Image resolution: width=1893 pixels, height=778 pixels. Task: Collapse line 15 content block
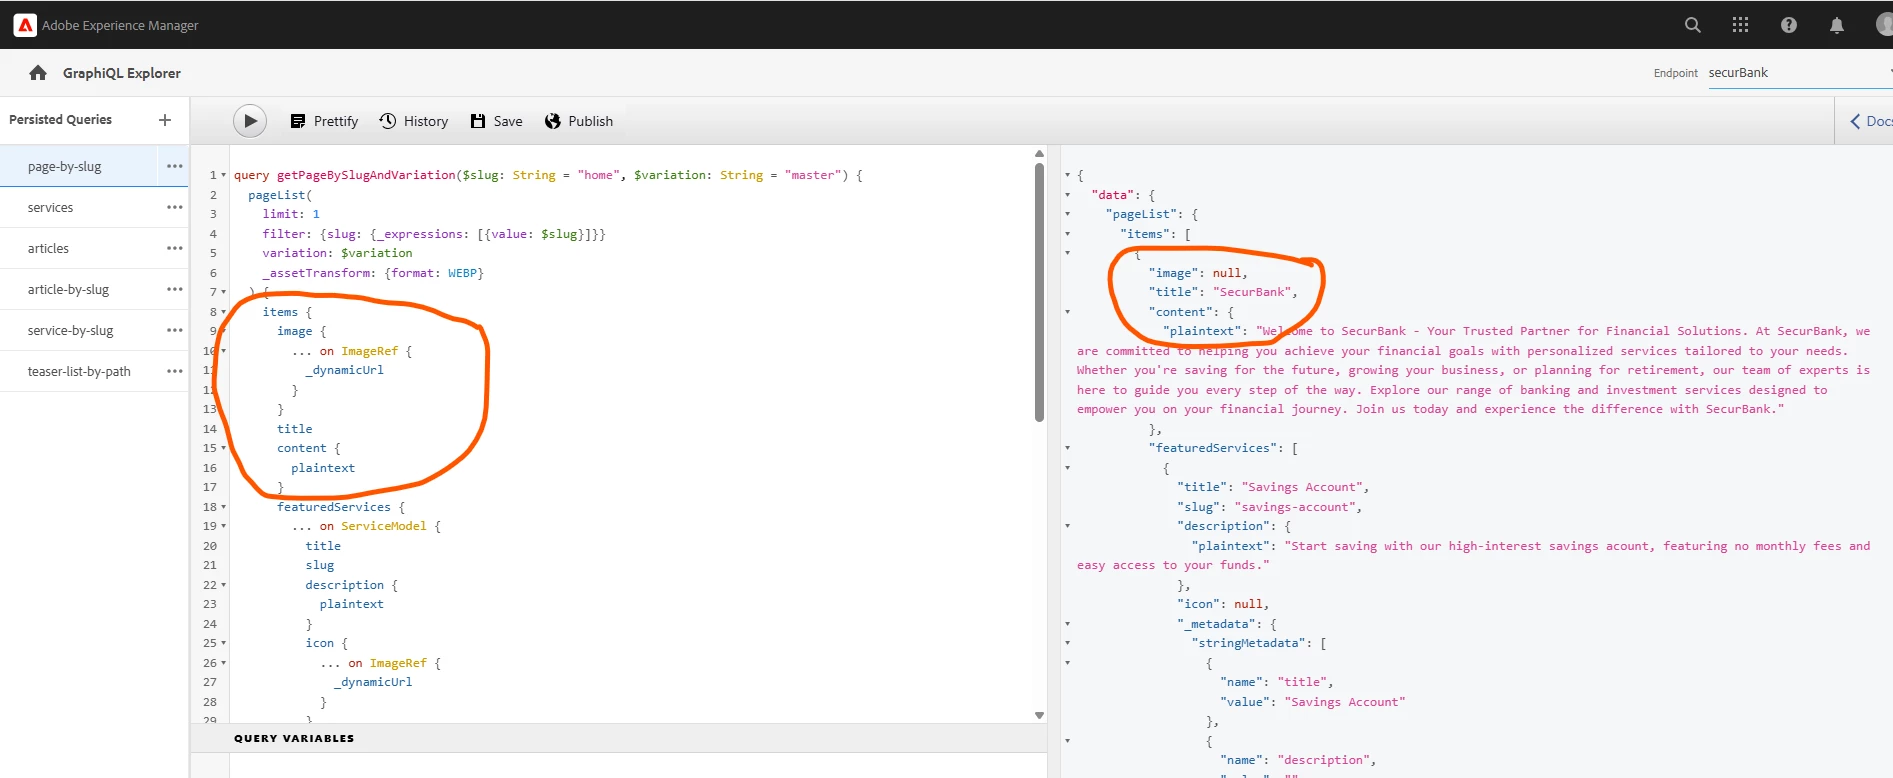(x=223, y=448)
